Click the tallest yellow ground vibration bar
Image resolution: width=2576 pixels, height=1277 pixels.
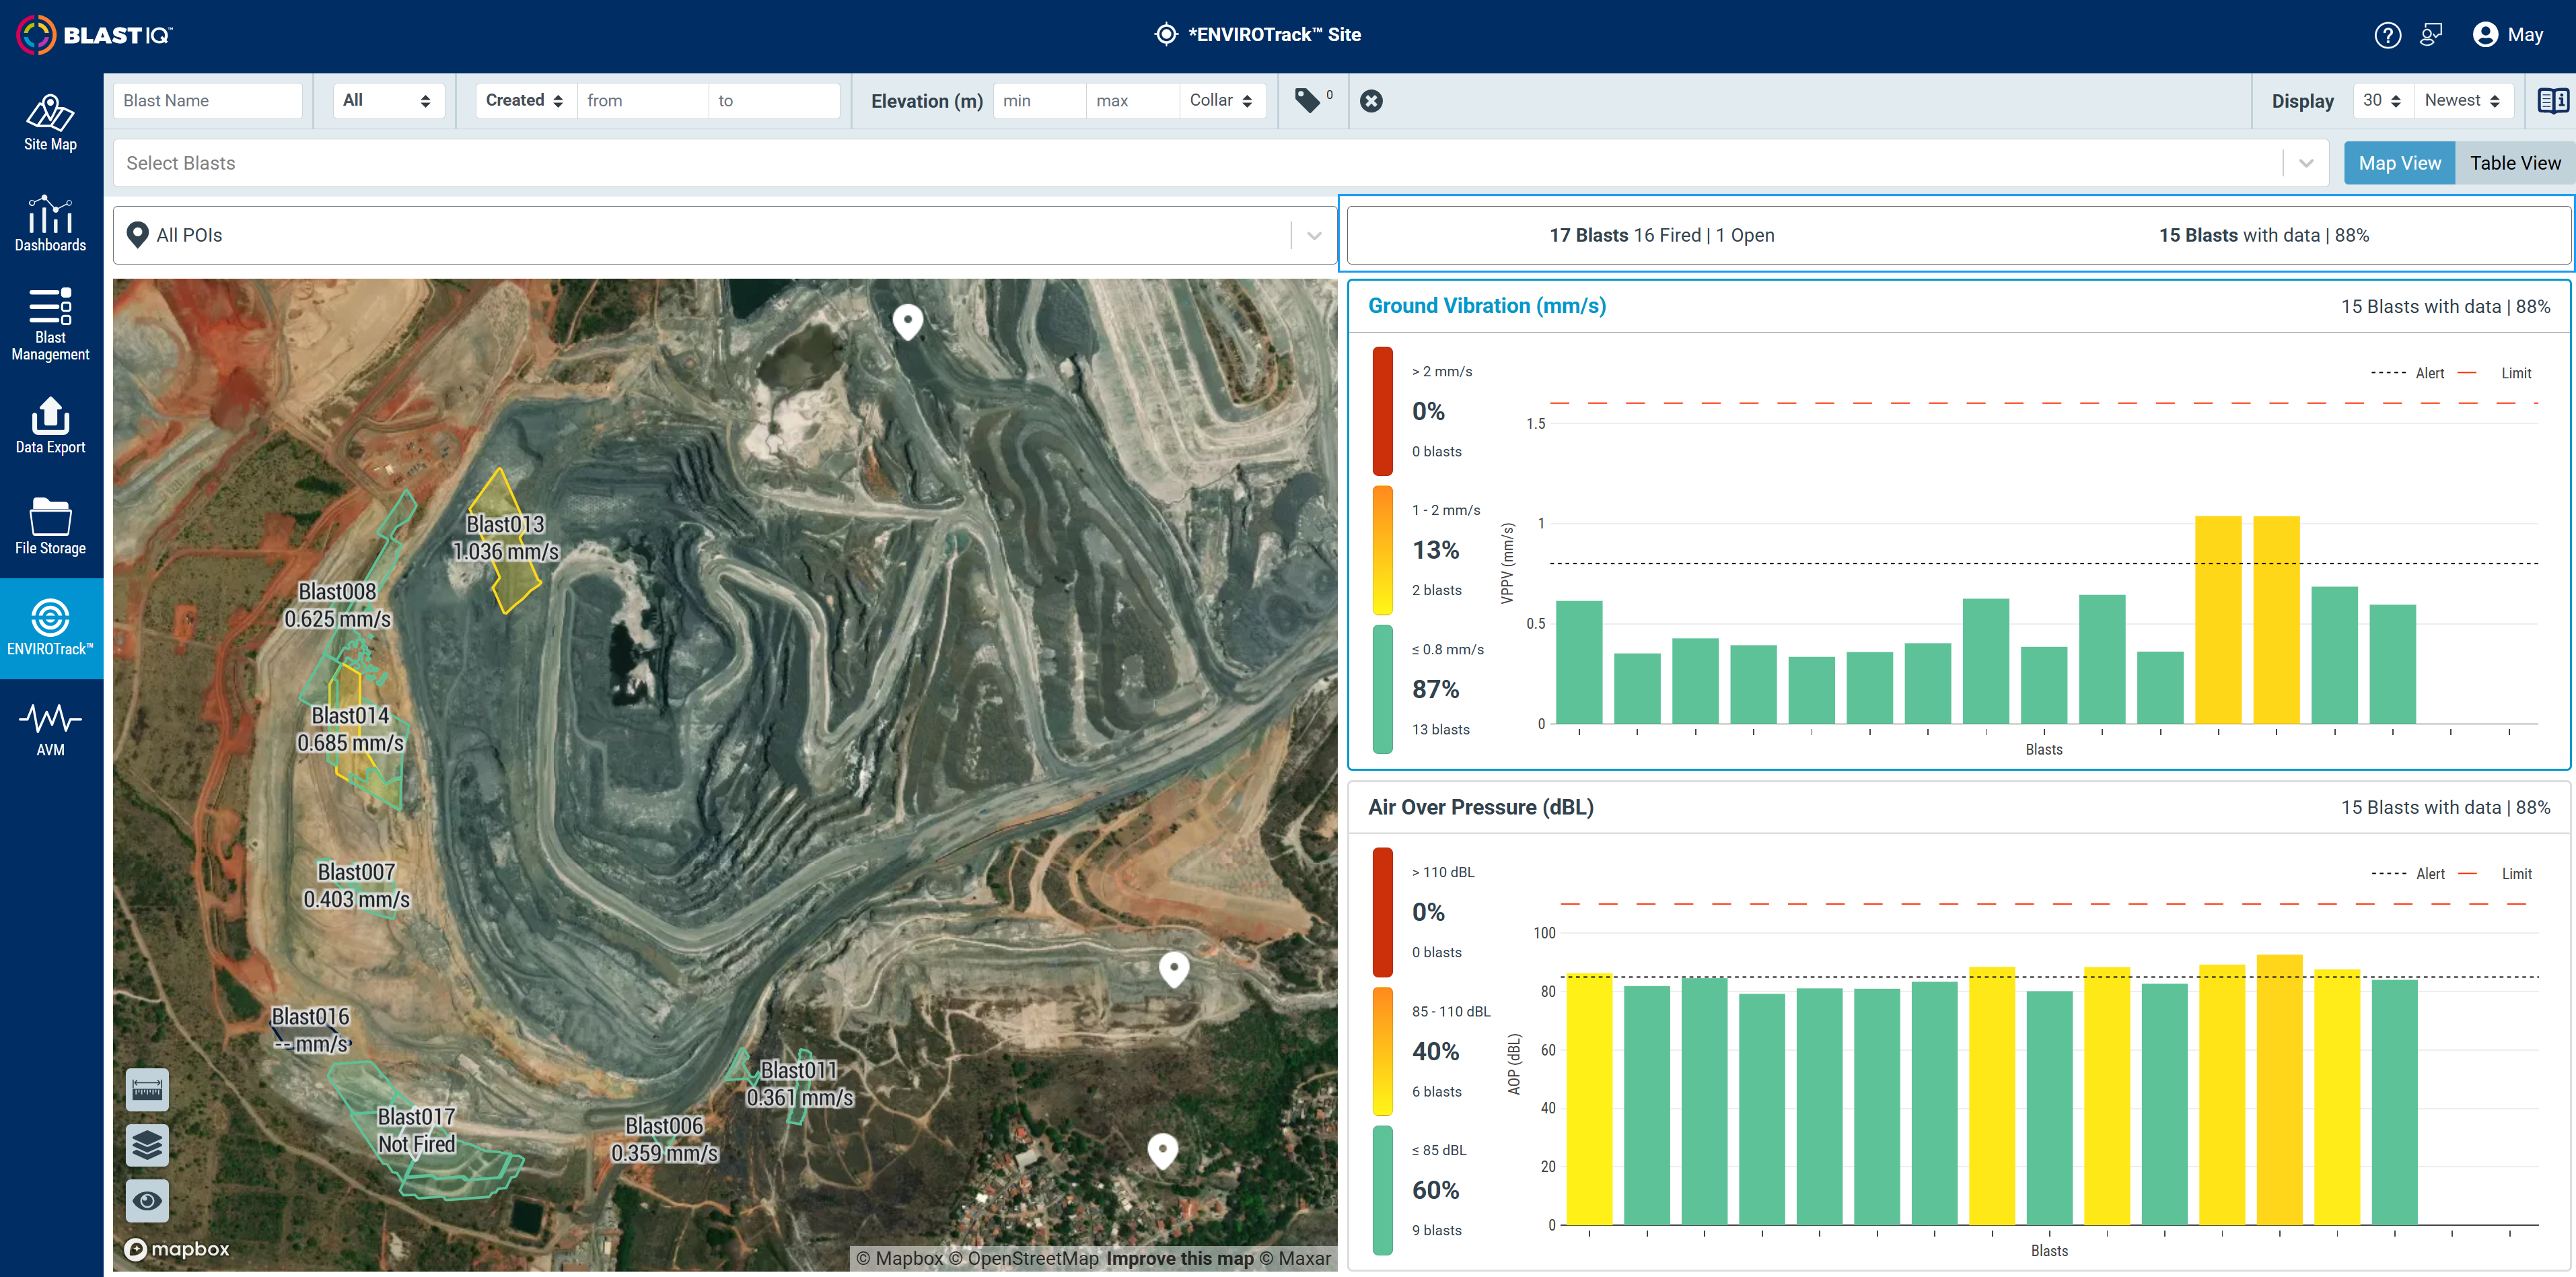(x=2218, y=619)
